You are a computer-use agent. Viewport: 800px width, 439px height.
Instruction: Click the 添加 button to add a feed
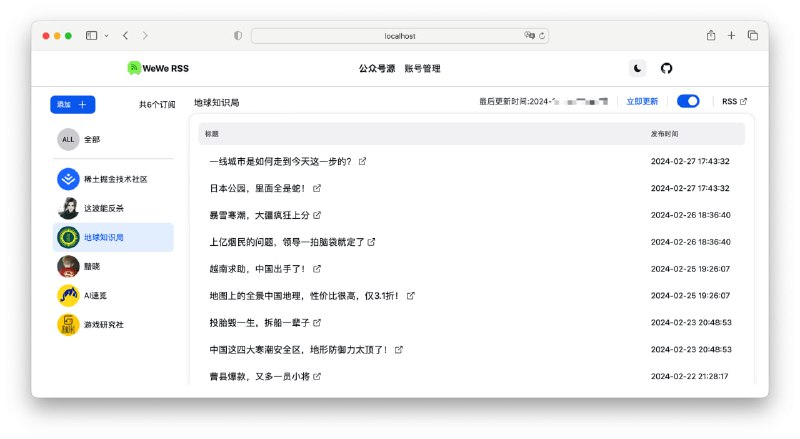72,104
